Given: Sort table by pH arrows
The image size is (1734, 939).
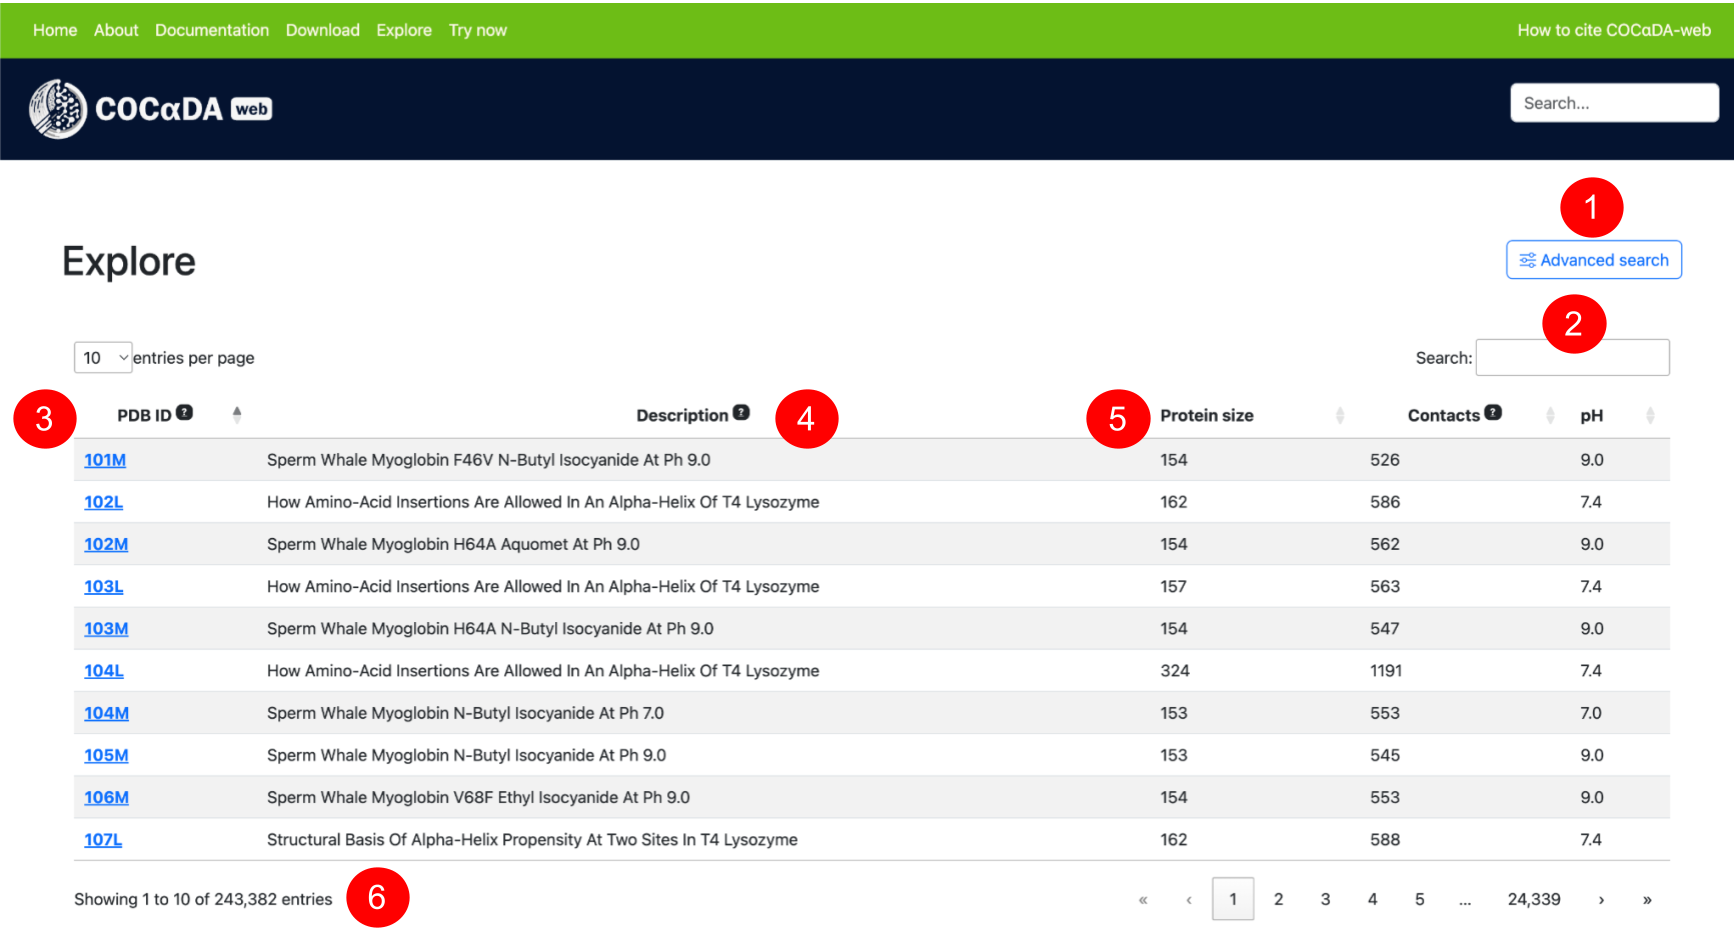Looking at the screenshot, I should (1650, 415).
